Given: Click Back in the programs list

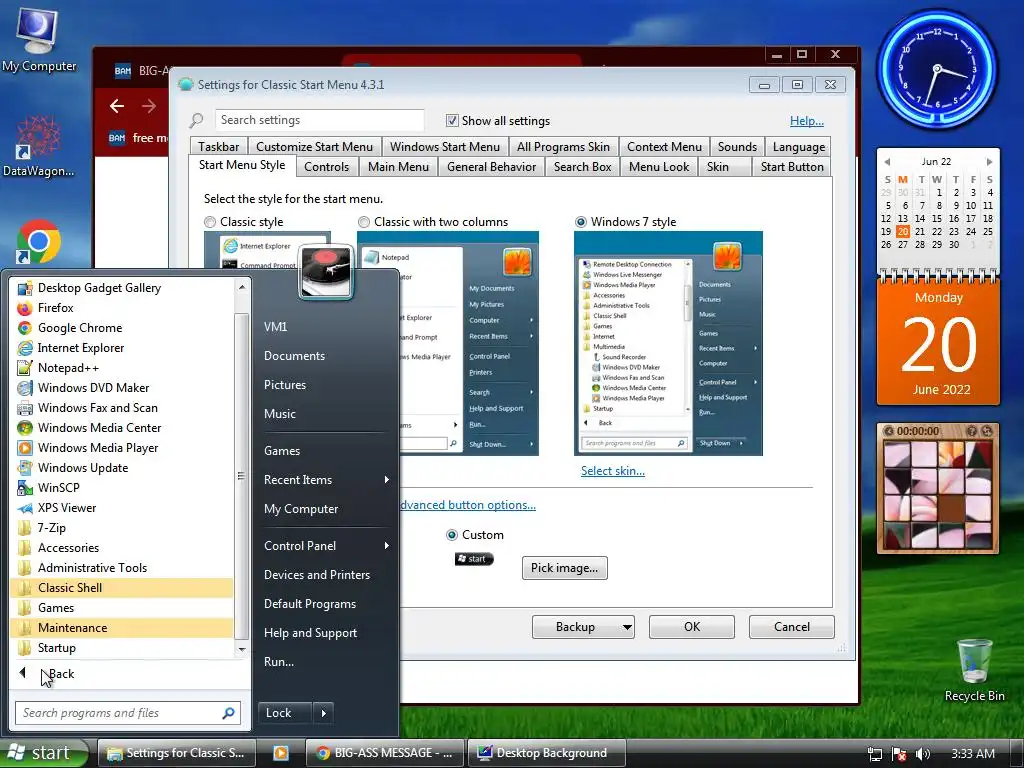Looking at the screenshot, I should [x=62, y=674].
